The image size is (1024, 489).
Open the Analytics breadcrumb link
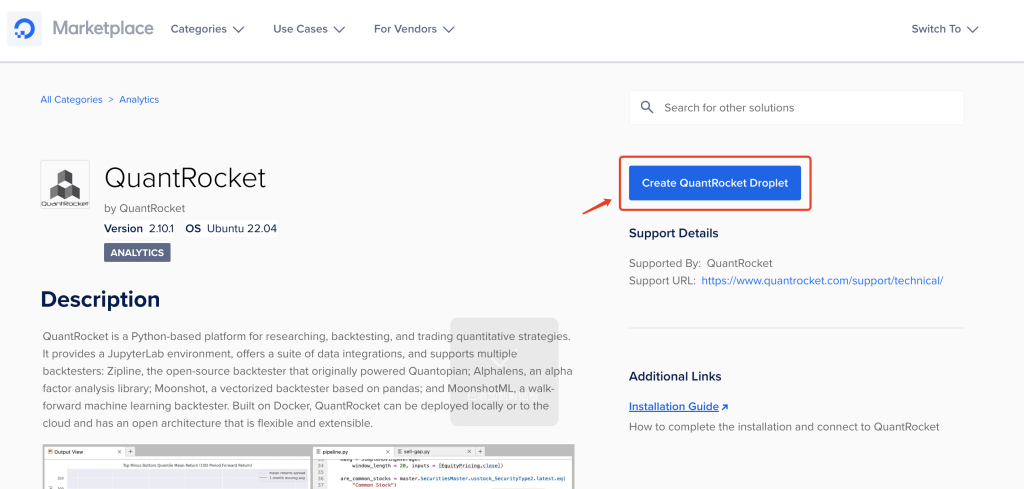click(139, 99)
